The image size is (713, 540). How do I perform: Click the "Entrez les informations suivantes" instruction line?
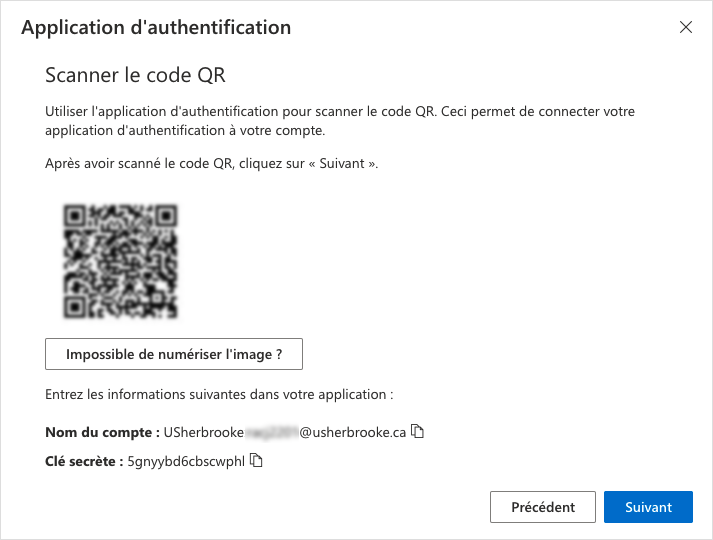219,395
